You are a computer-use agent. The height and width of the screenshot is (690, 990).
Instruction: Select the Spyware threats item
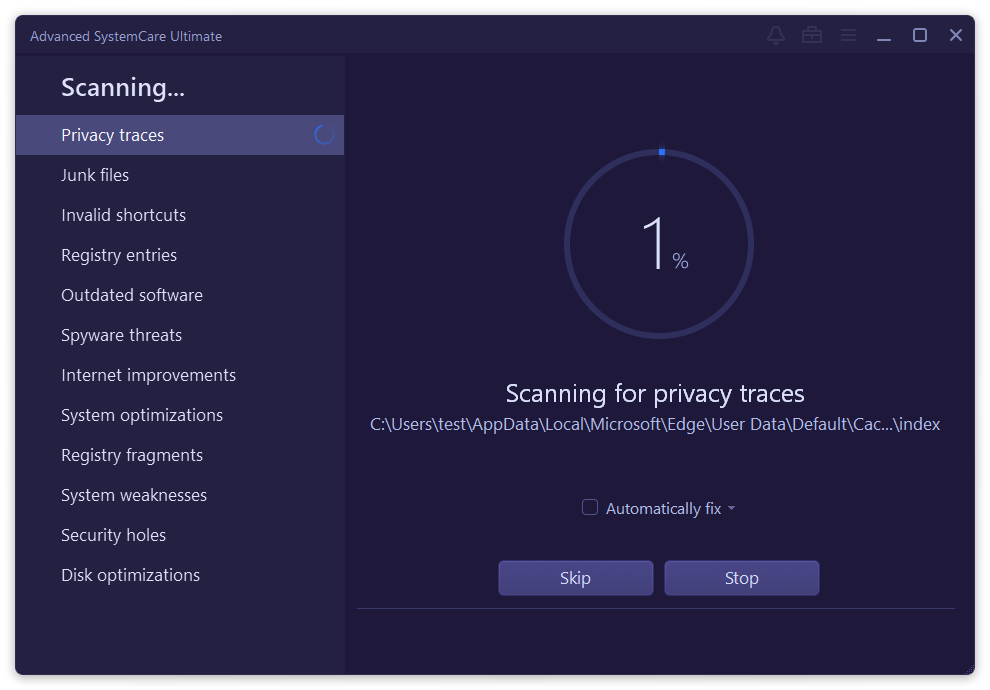(x=121, y=335)
